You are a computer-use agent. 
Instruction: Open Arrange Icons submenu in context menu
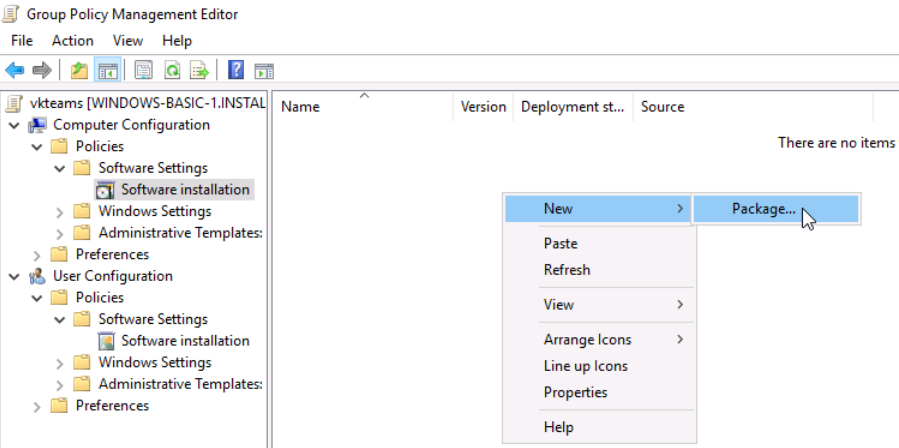point(587,340)
